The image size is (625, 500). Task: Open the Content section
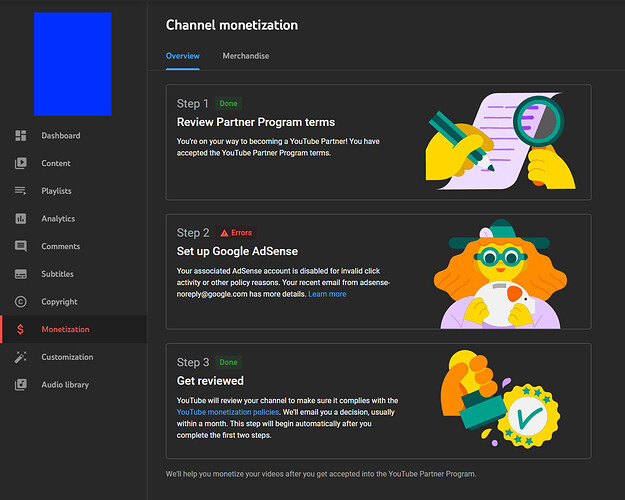pos(74,163)
